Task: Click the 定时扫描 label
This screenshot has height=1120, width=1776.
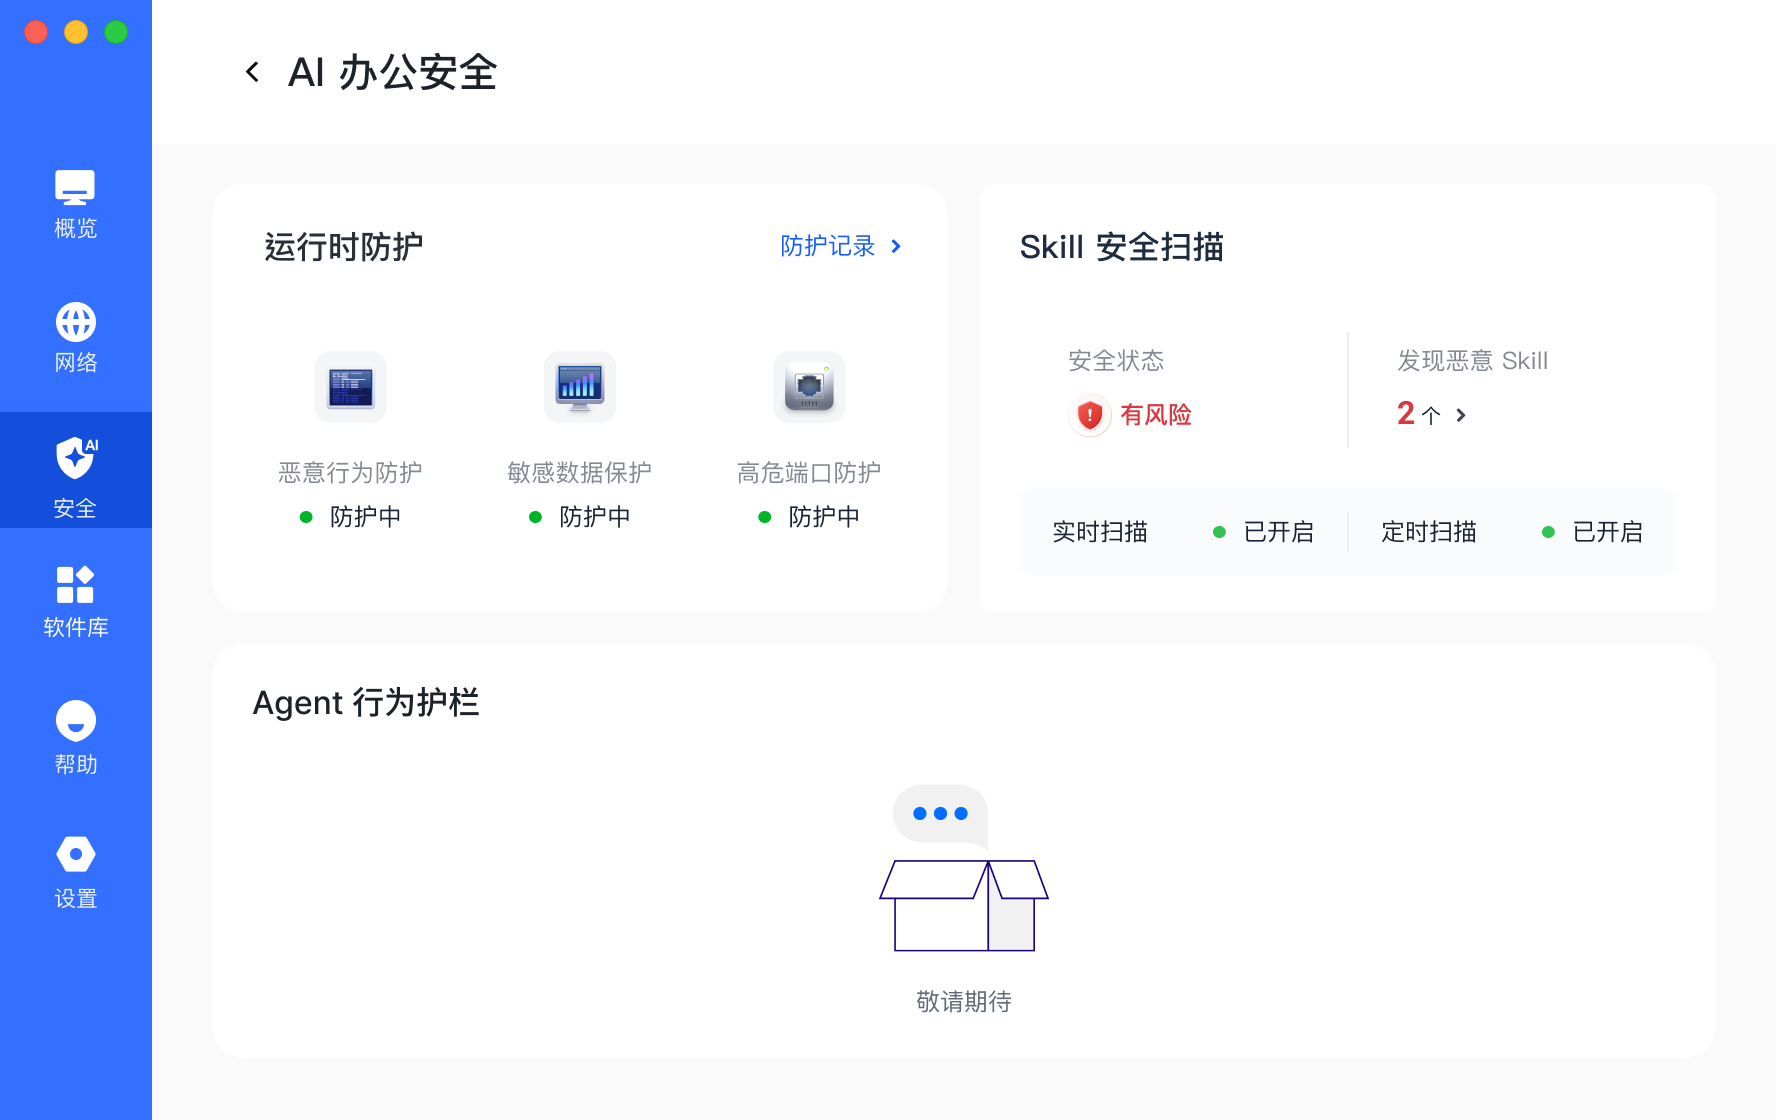Action: click(1429, 532)
